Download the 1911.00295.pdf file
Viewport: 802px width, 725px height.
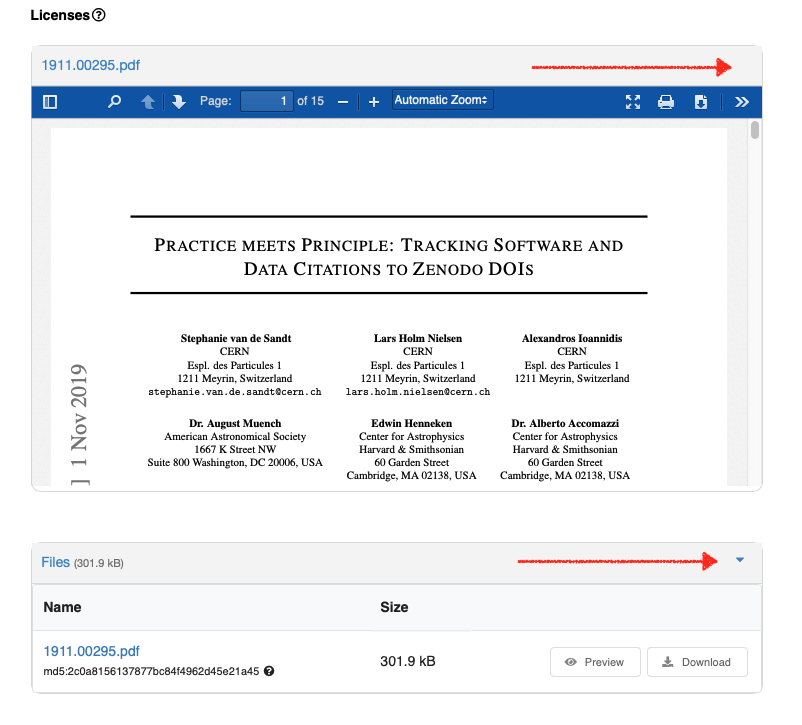[x=697, y=662]
